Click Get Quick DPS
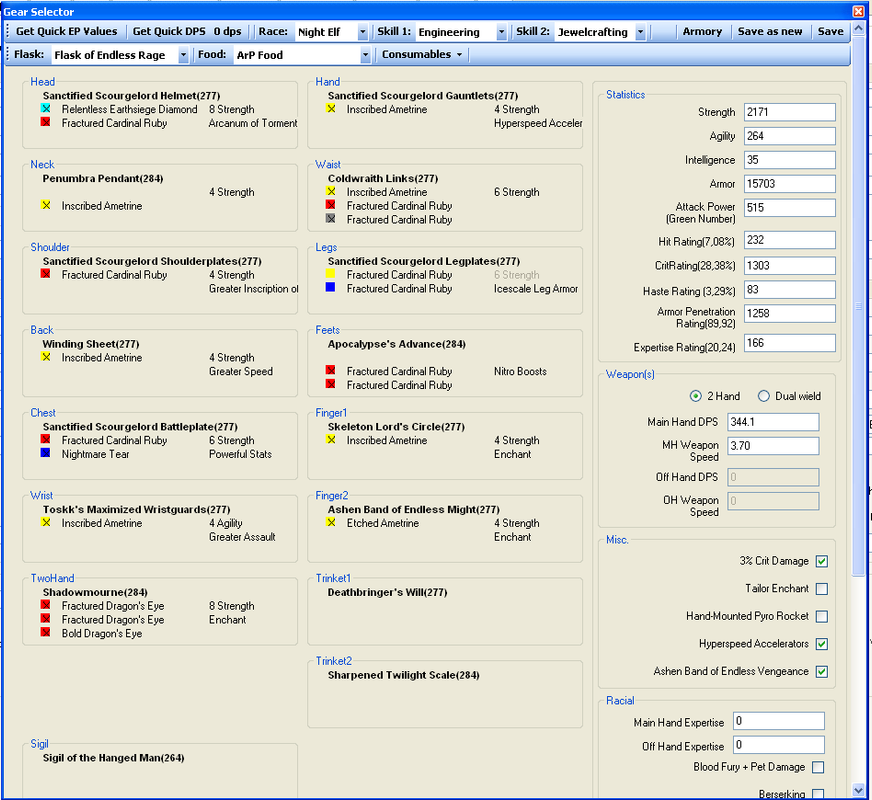 click(169, 32)
